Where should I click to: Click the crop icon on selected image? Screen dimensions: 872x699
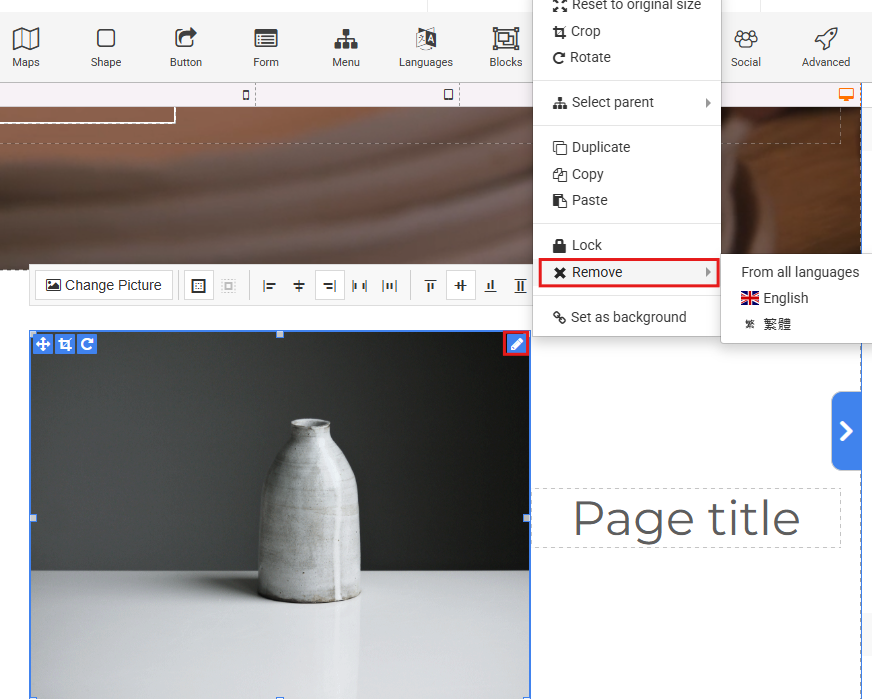click(65, 344)
